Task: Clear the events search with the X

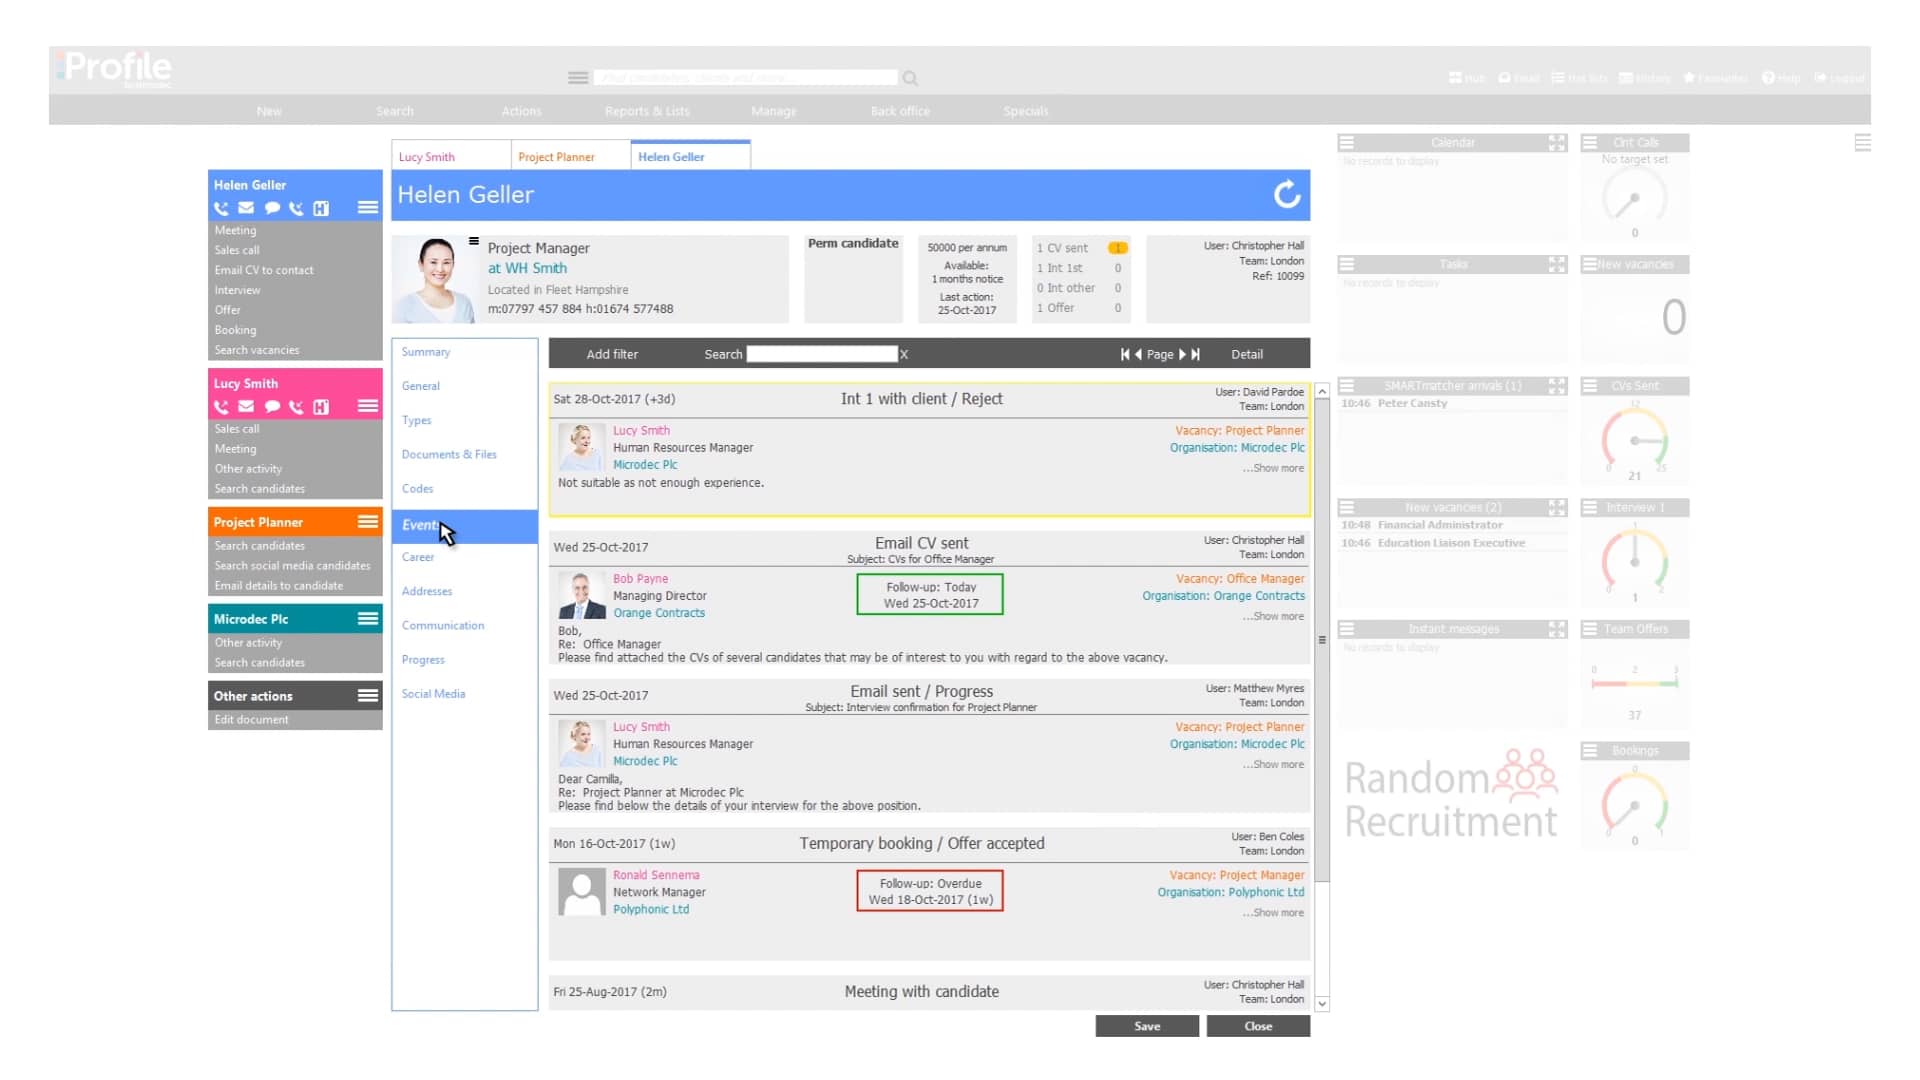Action: pyautogui.click(x=904, y=354)
